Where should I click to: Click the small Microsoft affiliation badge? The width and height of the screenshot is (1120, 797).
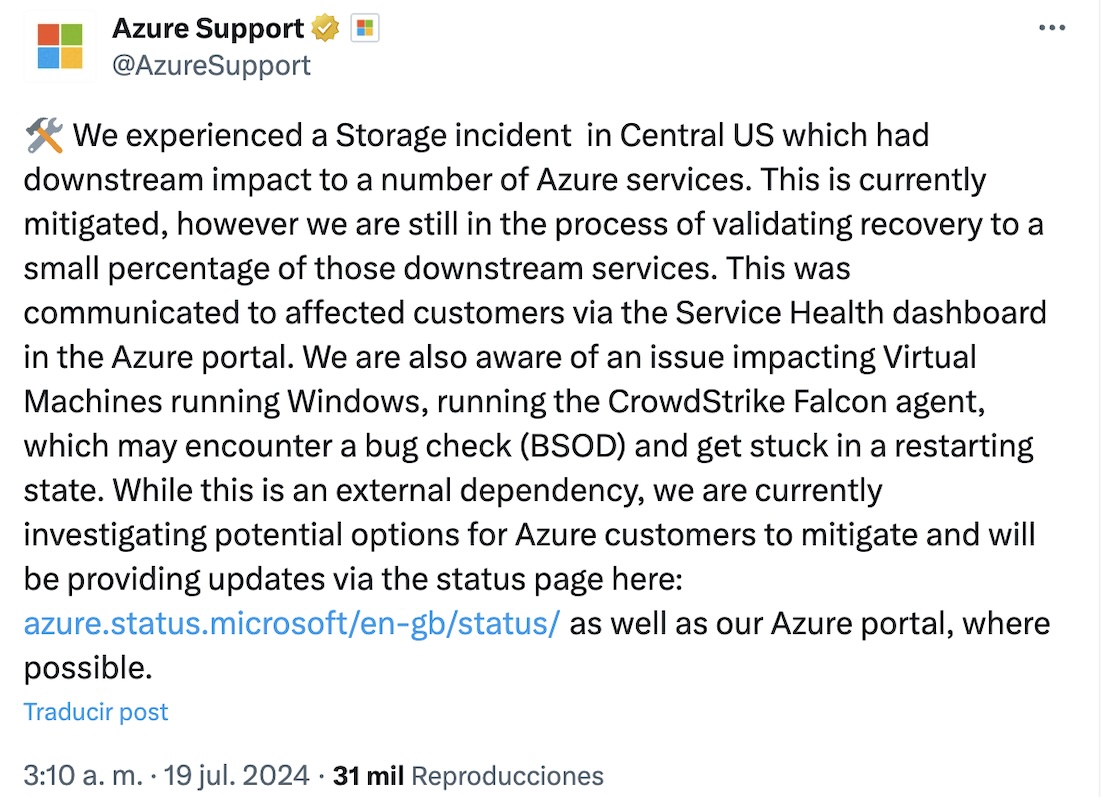tap(364, 30)
